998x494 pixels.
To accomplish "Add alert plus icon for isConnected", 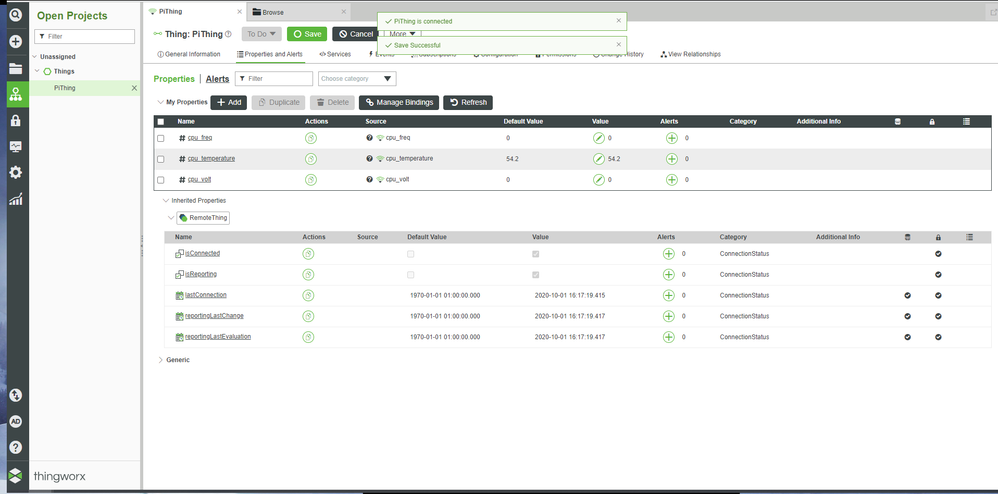I will [668, 253].
